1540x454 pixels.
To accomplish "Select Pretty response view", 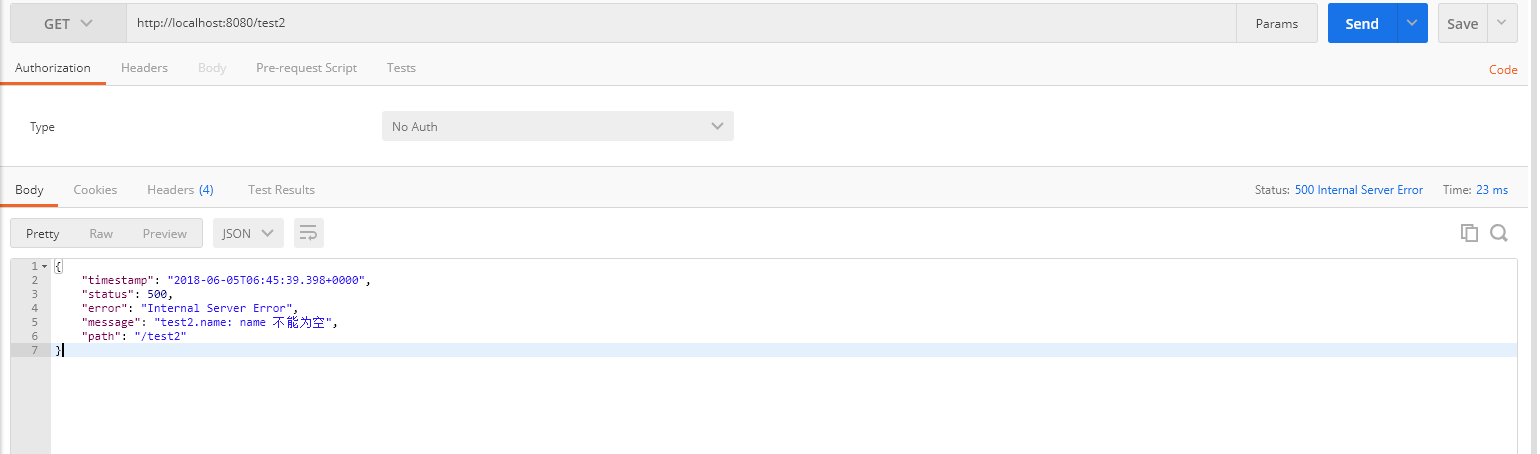I will (x=43, y=233).
